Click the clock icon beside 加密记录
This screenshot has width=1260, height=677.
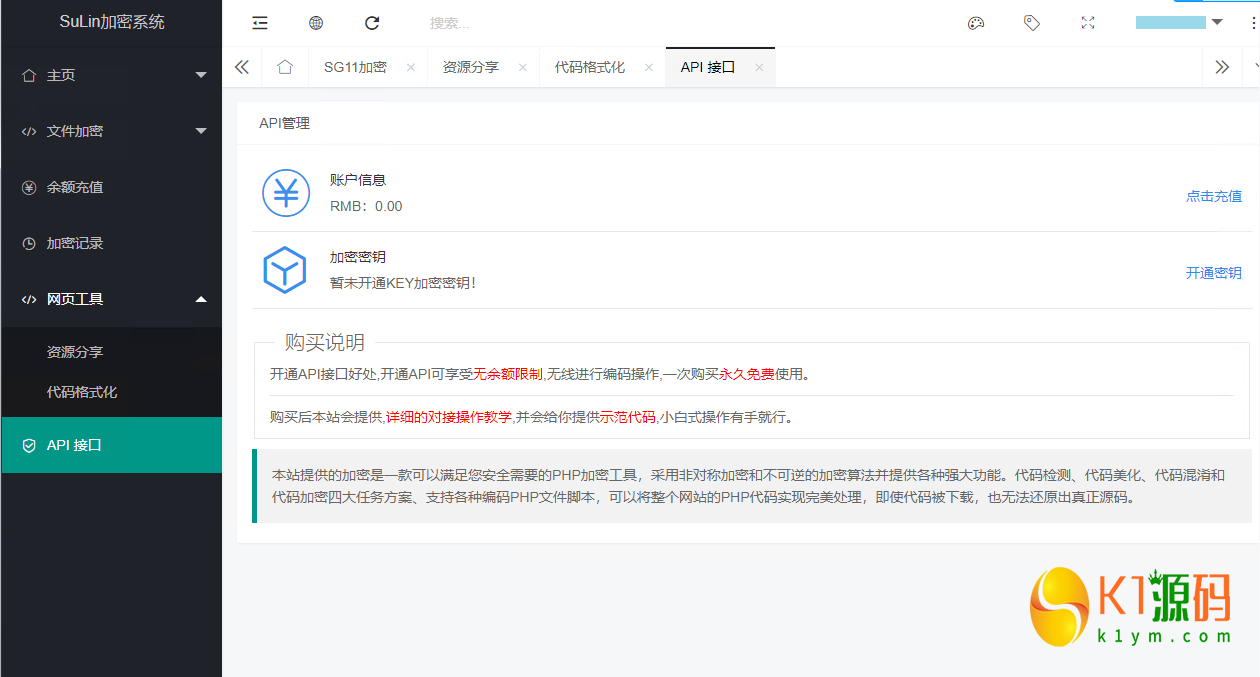click(x=28, y=243)
